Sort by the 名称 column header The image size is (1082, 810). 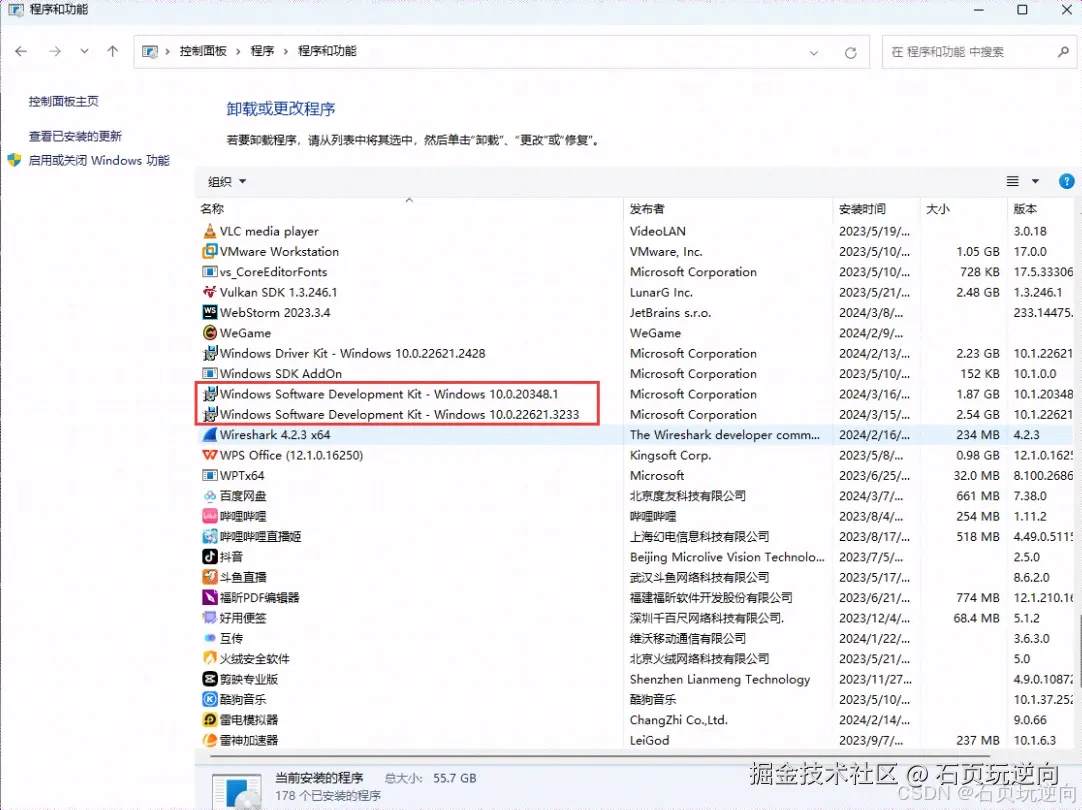(x=409, y=208)
